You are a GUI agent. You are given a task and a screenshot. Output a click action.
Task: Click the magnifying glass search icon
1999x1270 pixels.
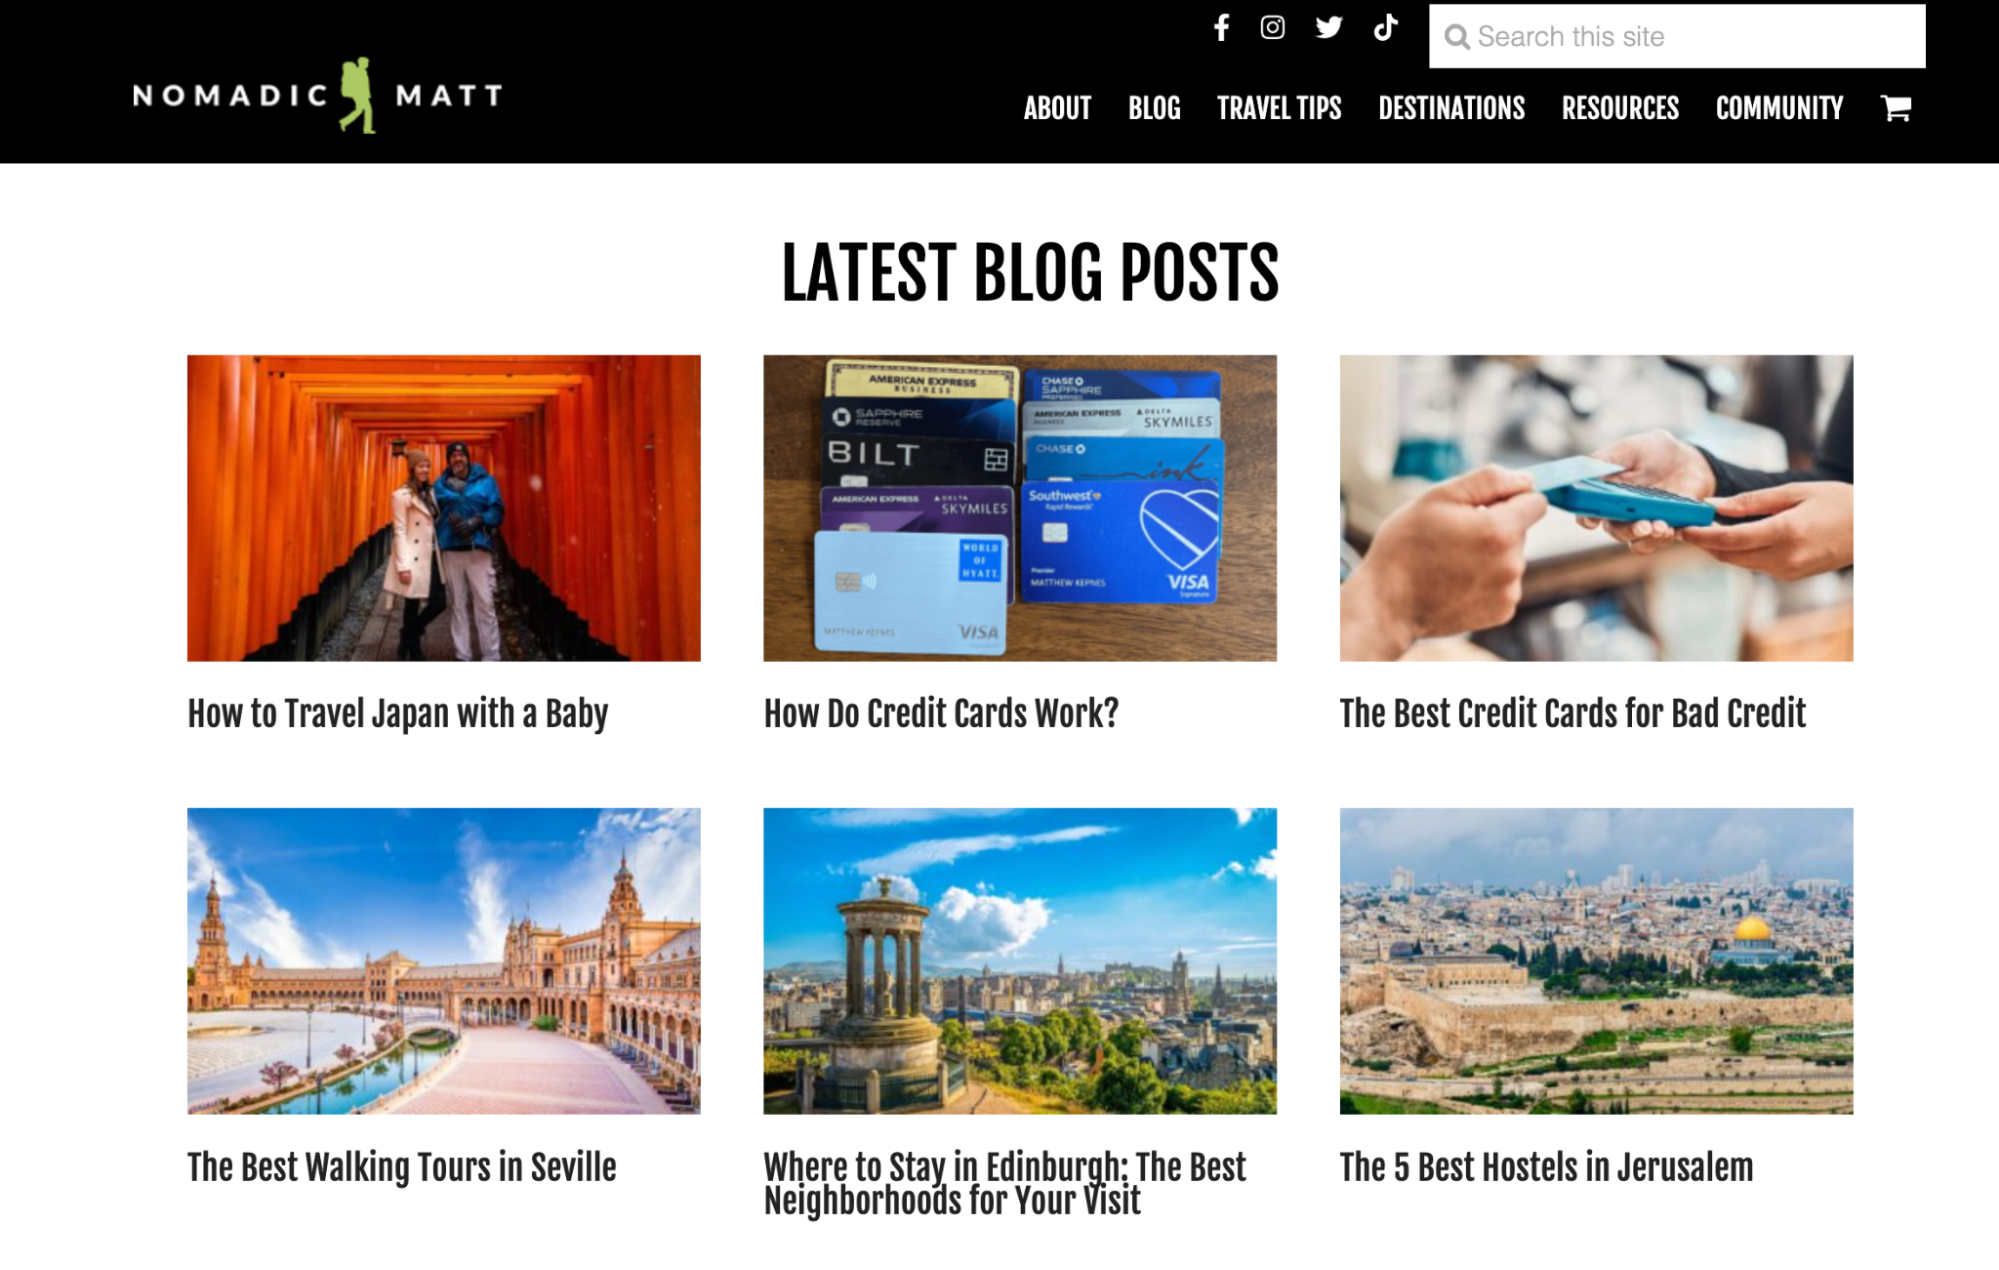point(1457,38)
